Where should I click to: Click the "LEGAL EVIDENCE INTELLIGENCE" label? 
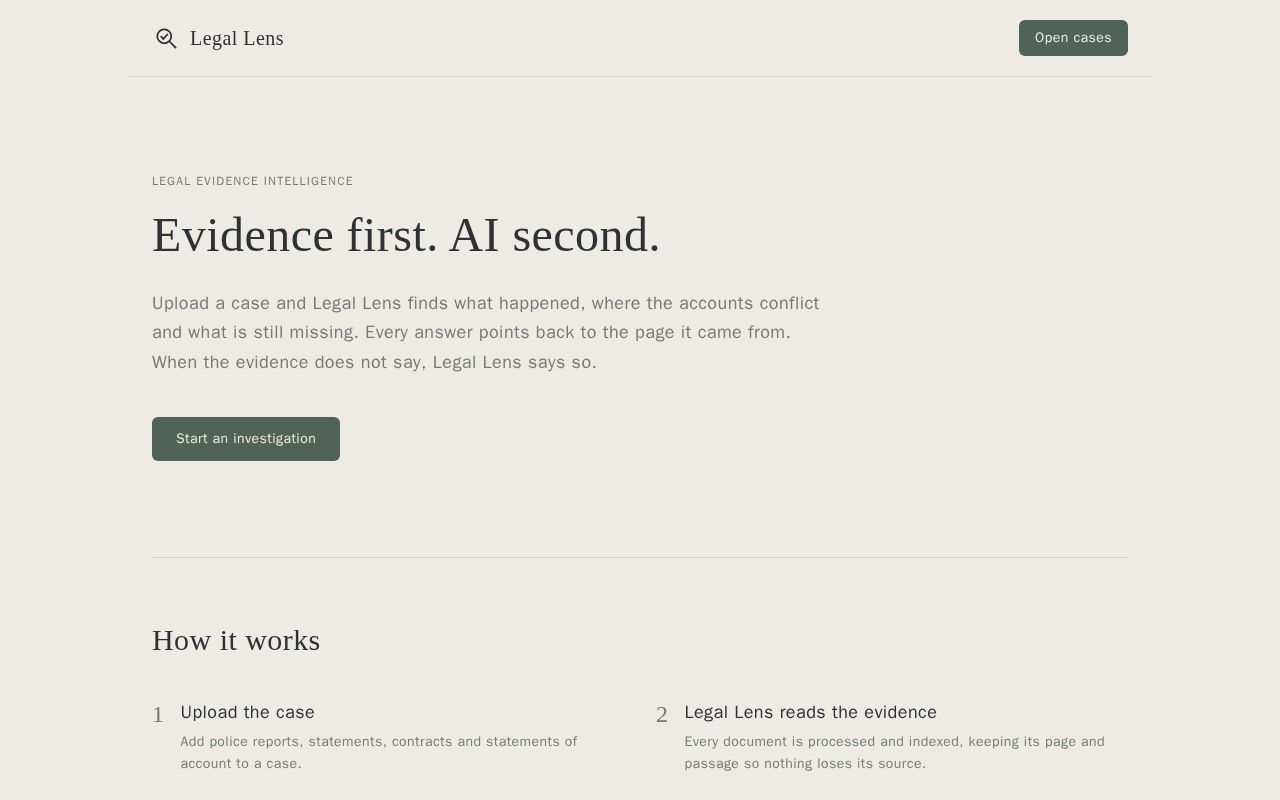(x=253, y=181)
